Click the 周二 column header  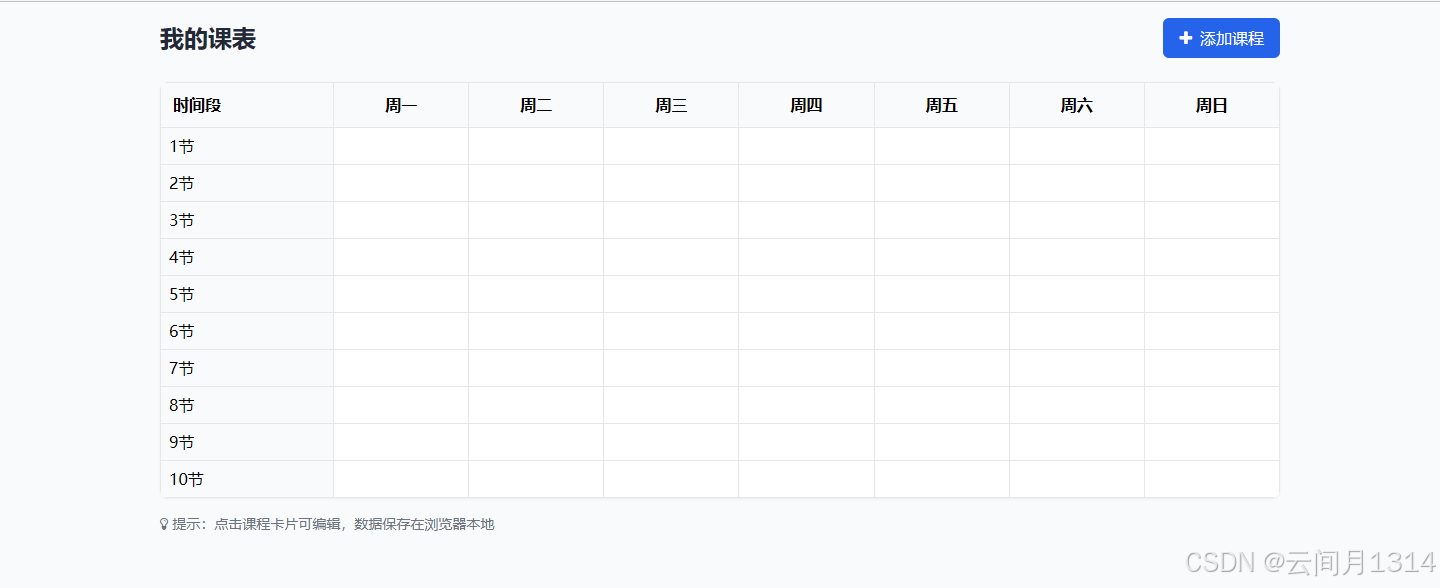(x=536, y=105)
